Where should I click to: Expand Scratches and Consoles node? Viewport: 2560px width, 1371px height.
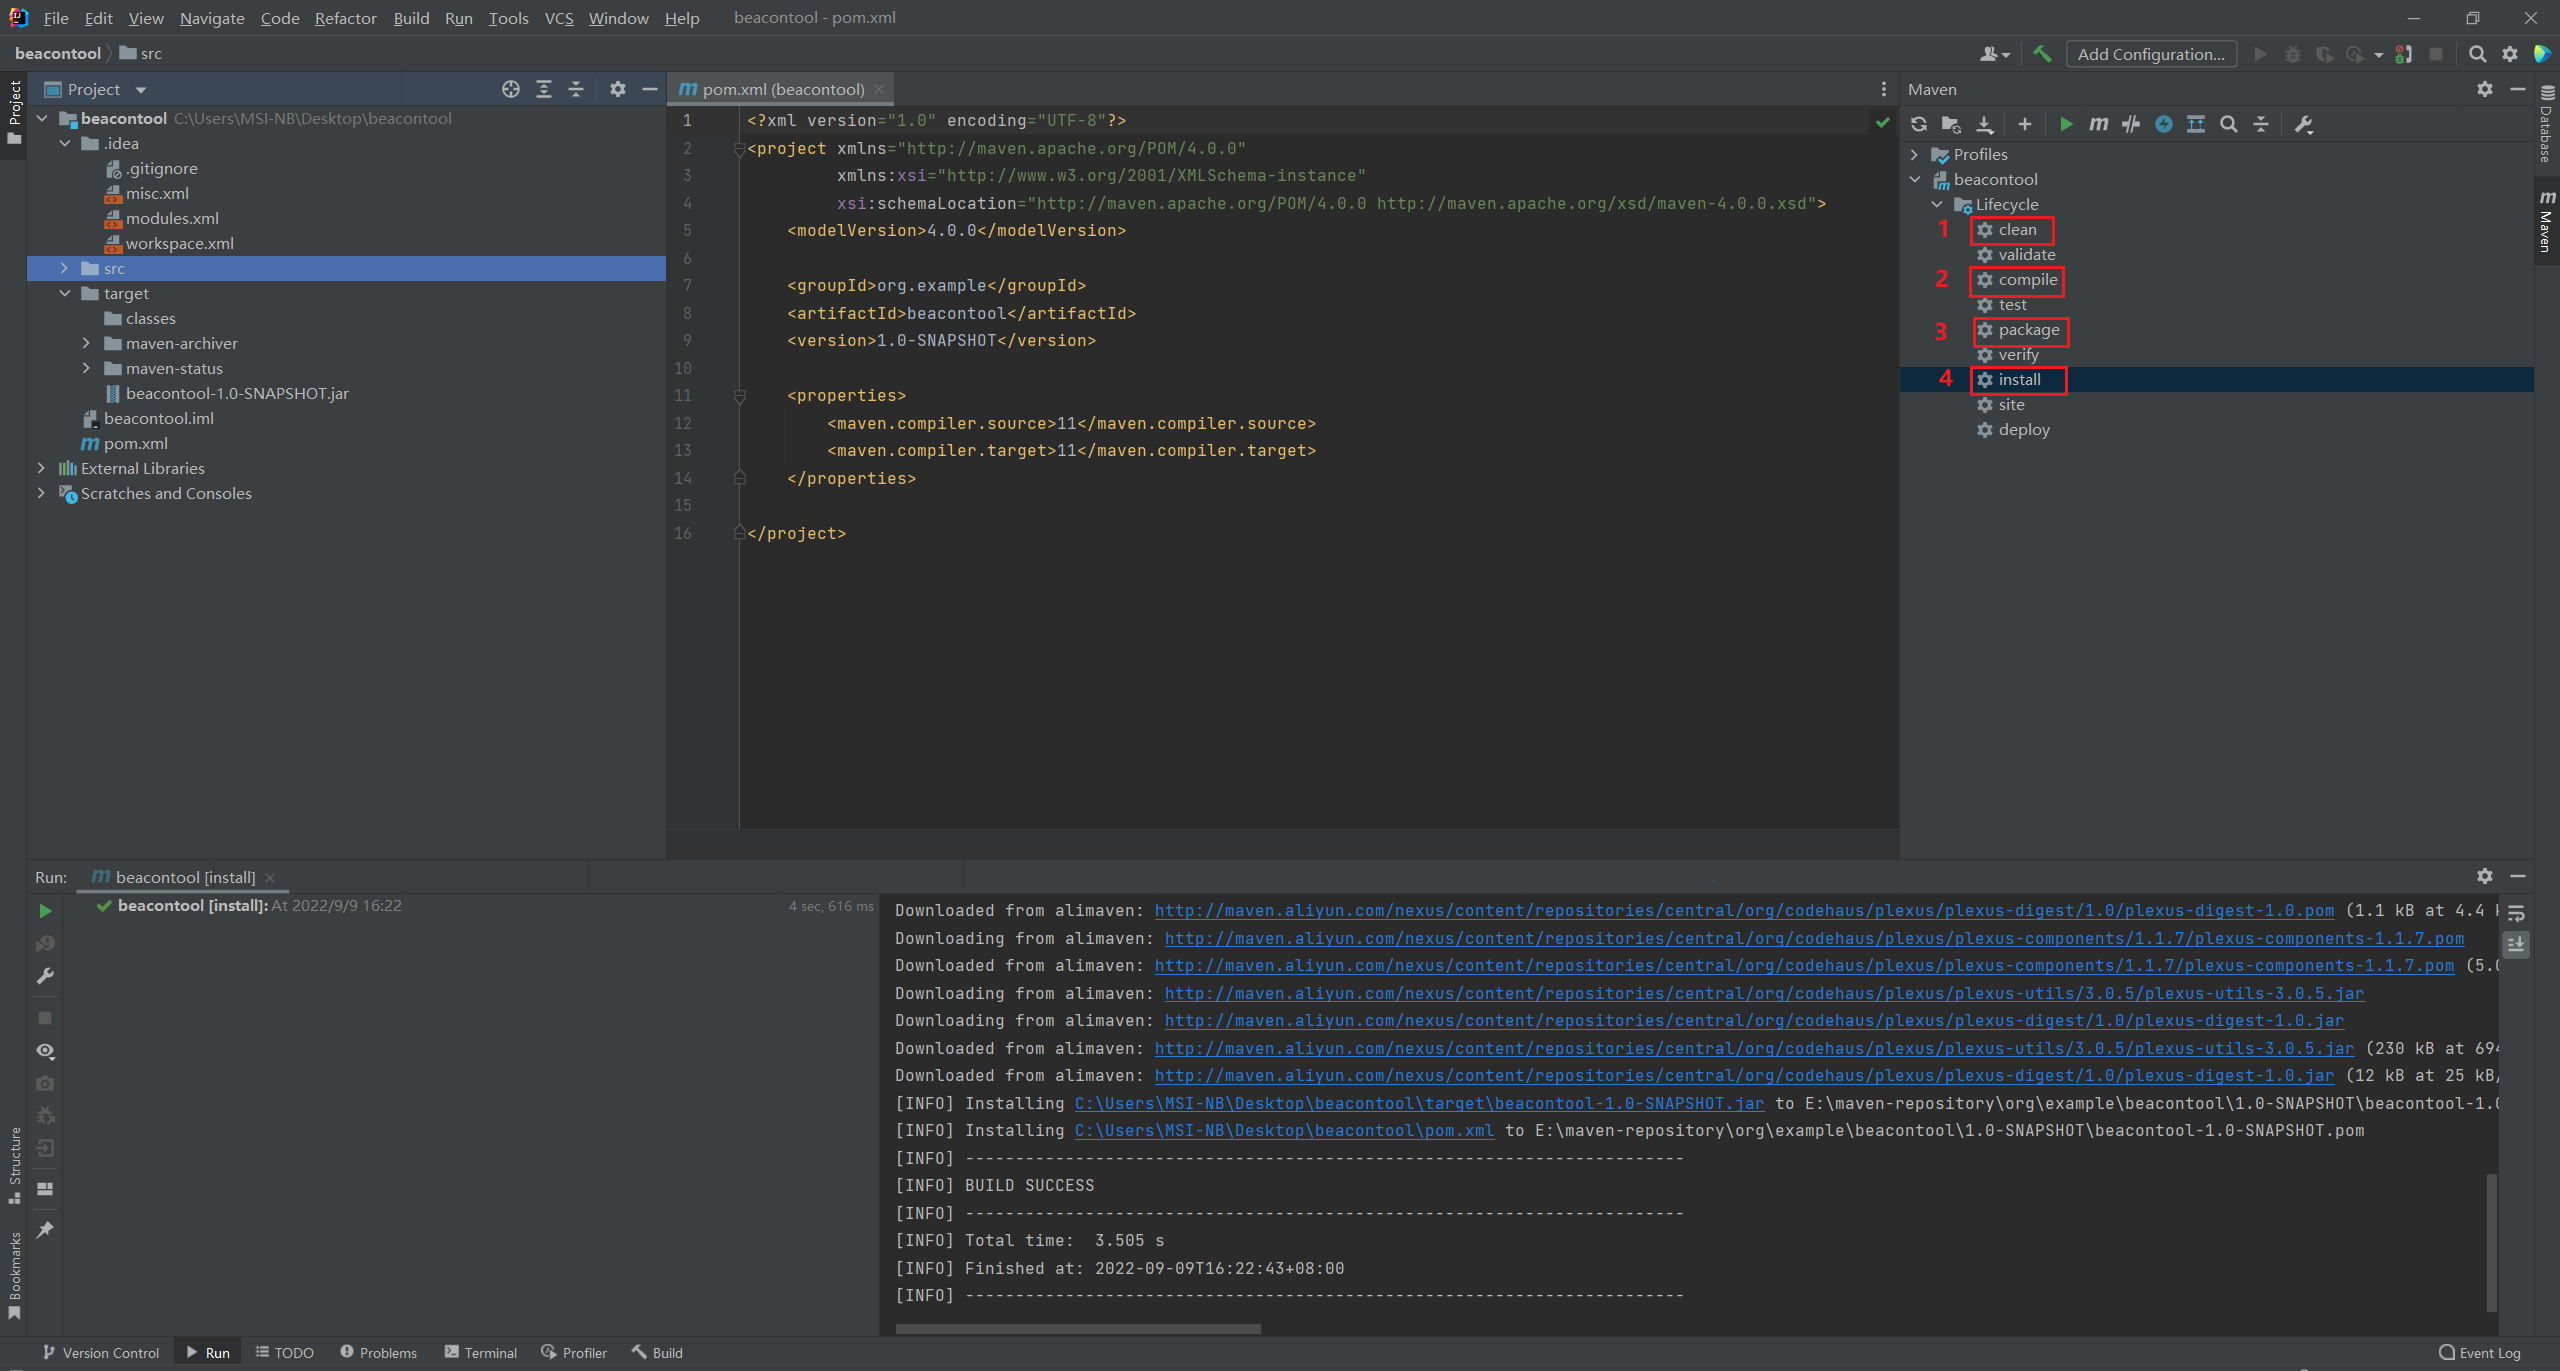pyautogui.click(x=41, y=493)
